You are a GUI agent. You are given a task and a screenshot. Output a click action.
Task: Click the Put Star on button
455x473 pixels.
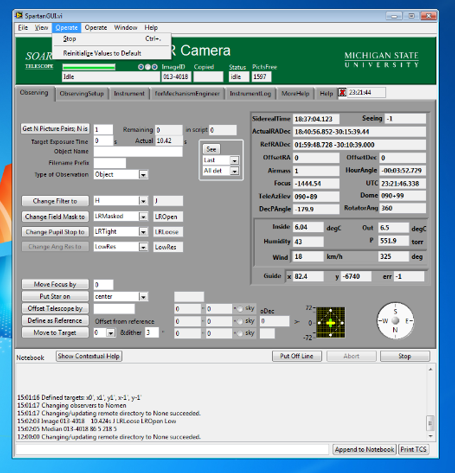point(55,296)
